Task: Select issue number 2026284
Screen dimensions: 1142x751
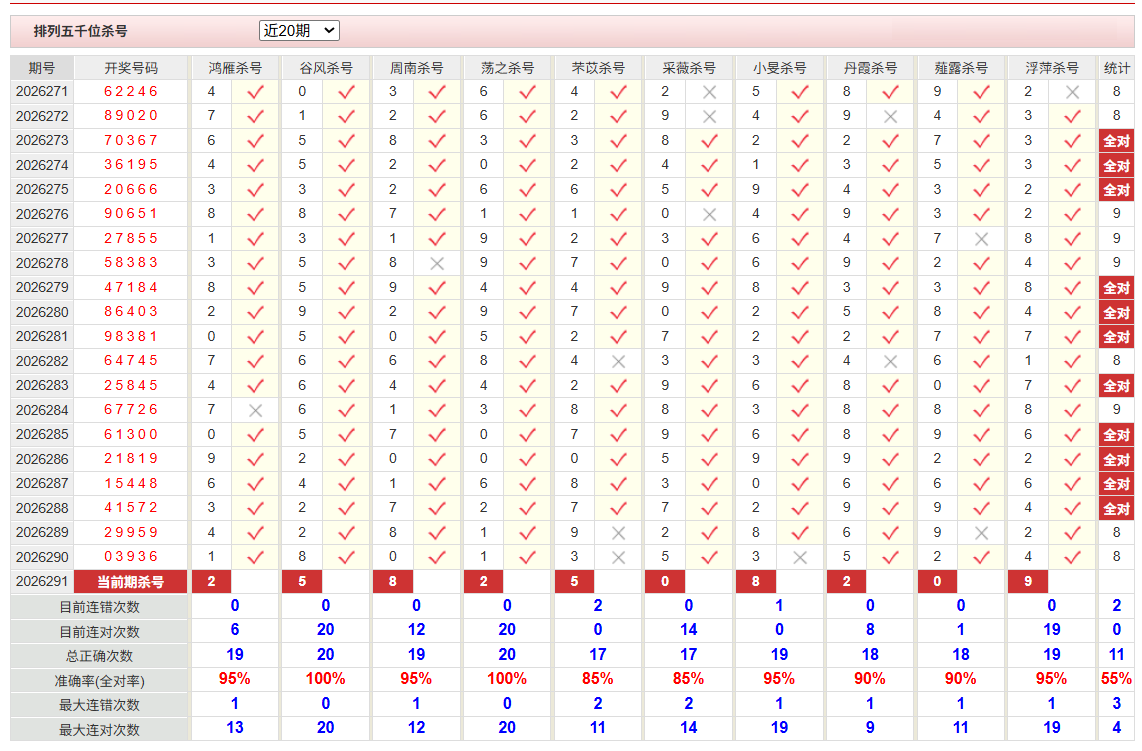Action: coord(42,410)
